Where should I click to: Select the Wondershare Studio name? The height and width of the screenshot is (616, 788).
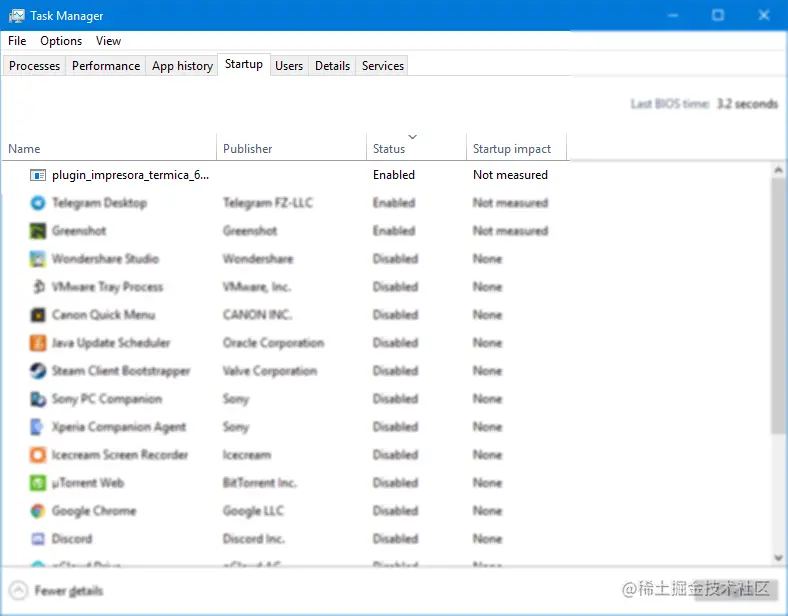click(106, 259)
